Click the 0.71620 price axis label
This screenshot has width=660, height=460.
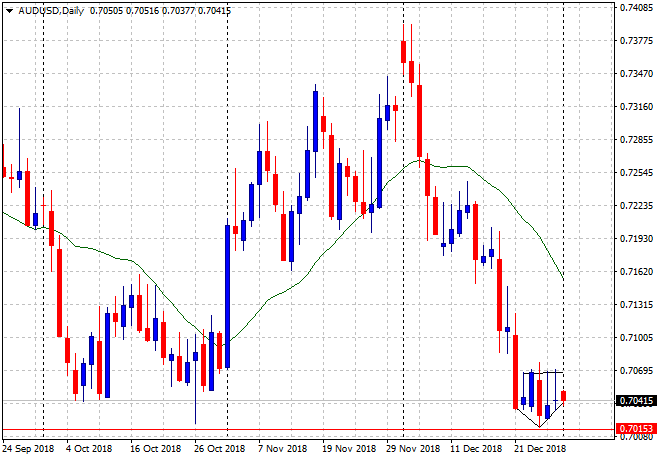[636, 271]
